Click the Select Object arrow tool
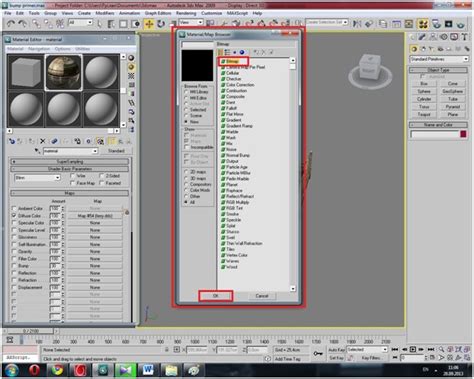The height and width of the screenshot is (379, 474). pyautogui.click(x=99, y=24)
